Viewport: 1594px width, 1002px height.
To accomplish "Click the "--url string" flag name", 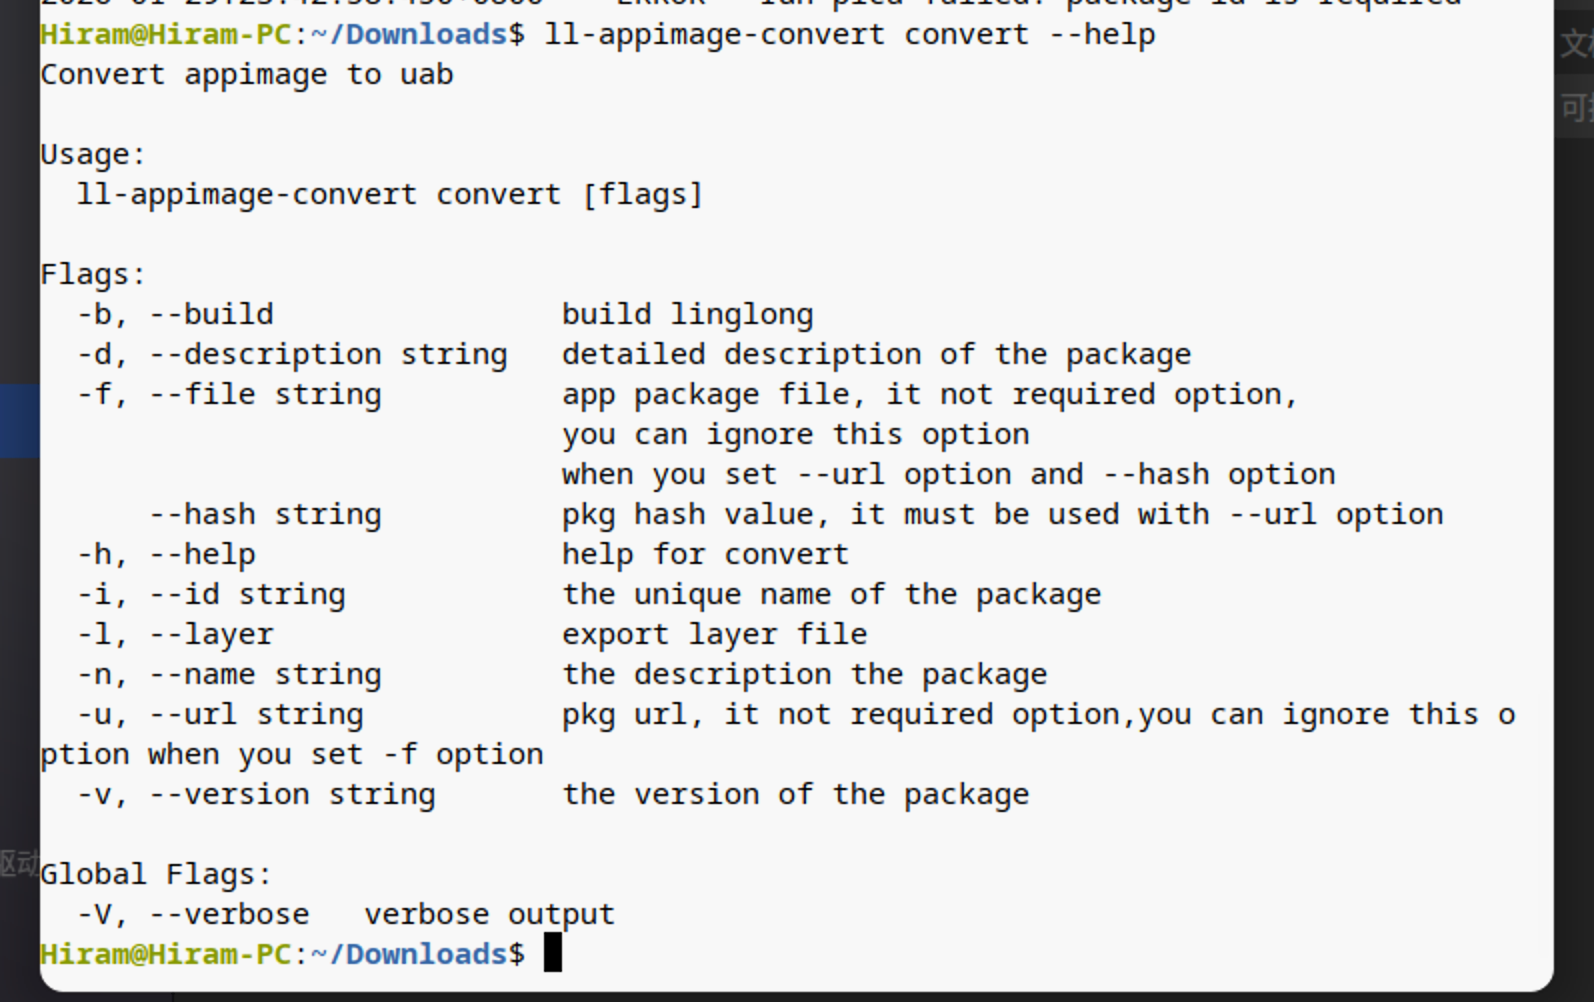I will tap(256, 714).
